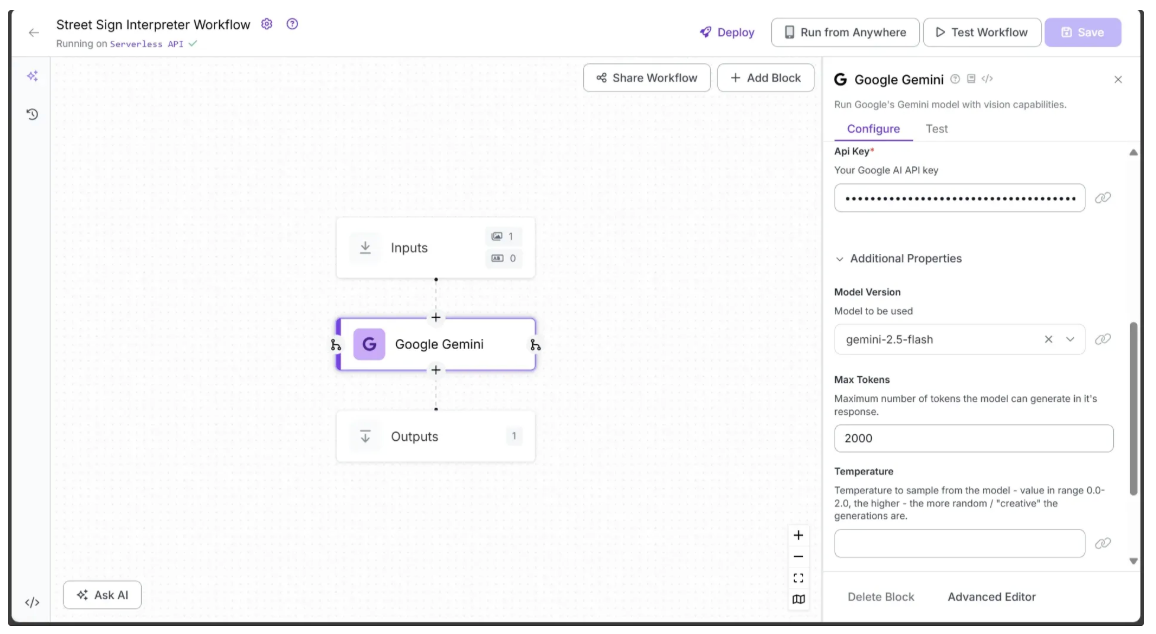This screenshot has height=634, width=1156.
Task: Click the Serverless API link
Action: click(x=146, y=44)
